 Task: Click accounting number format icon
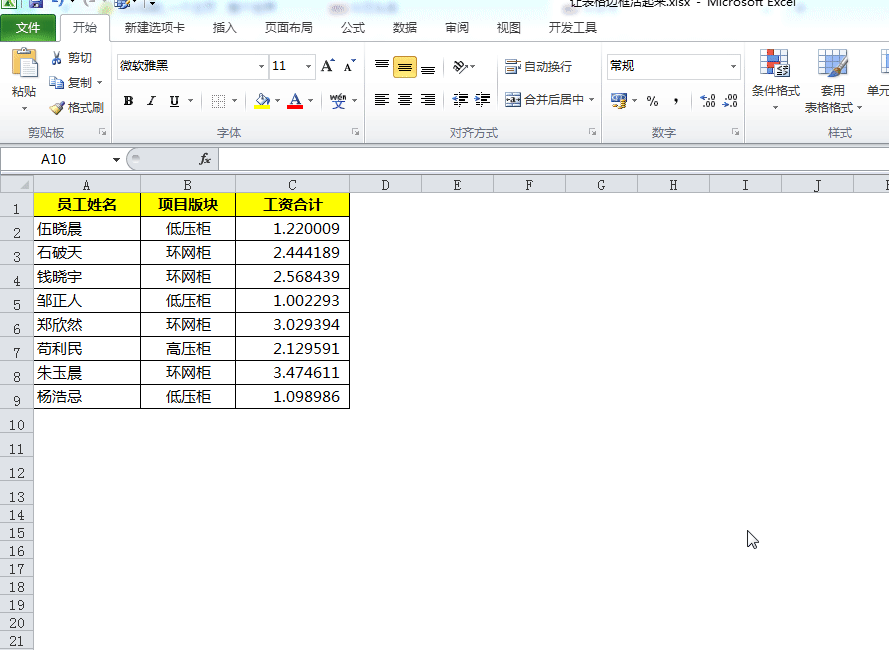(618, 101)
